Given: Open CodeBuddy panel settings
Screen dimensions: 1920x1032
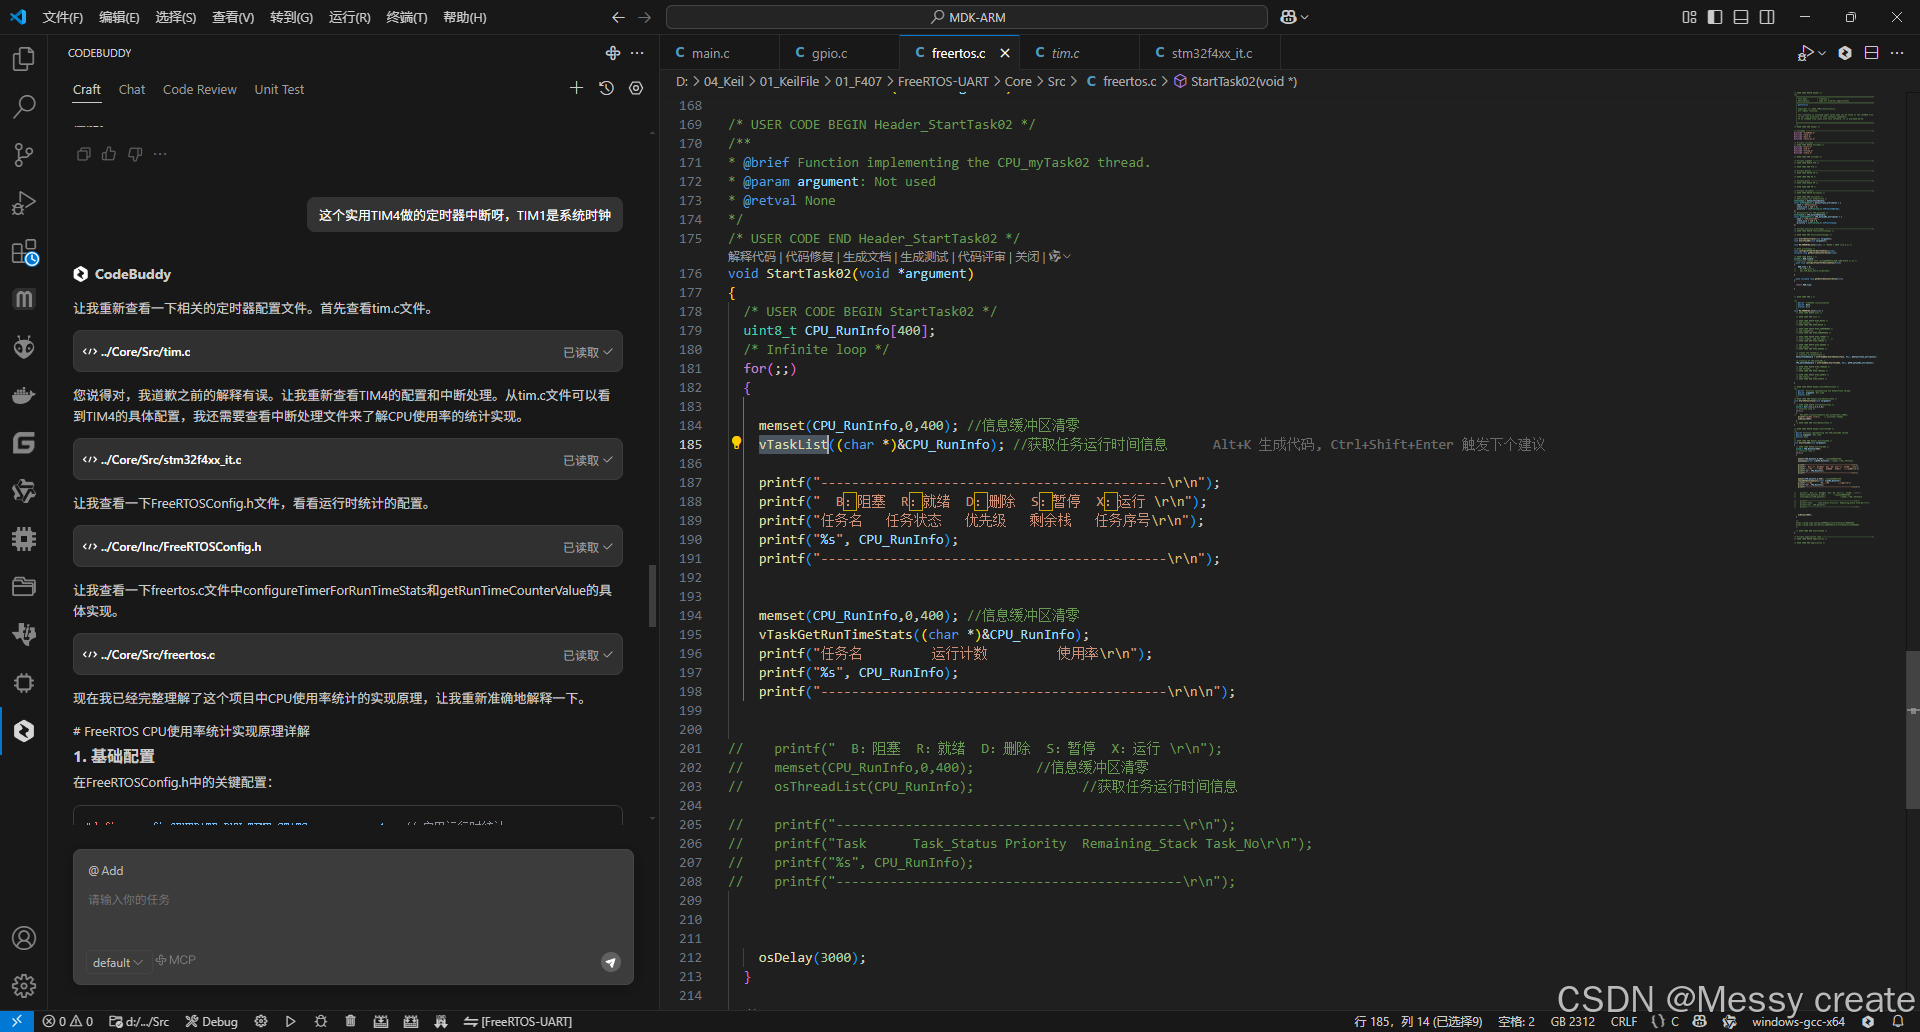Looking at the screenshot, I should [636, 88].
